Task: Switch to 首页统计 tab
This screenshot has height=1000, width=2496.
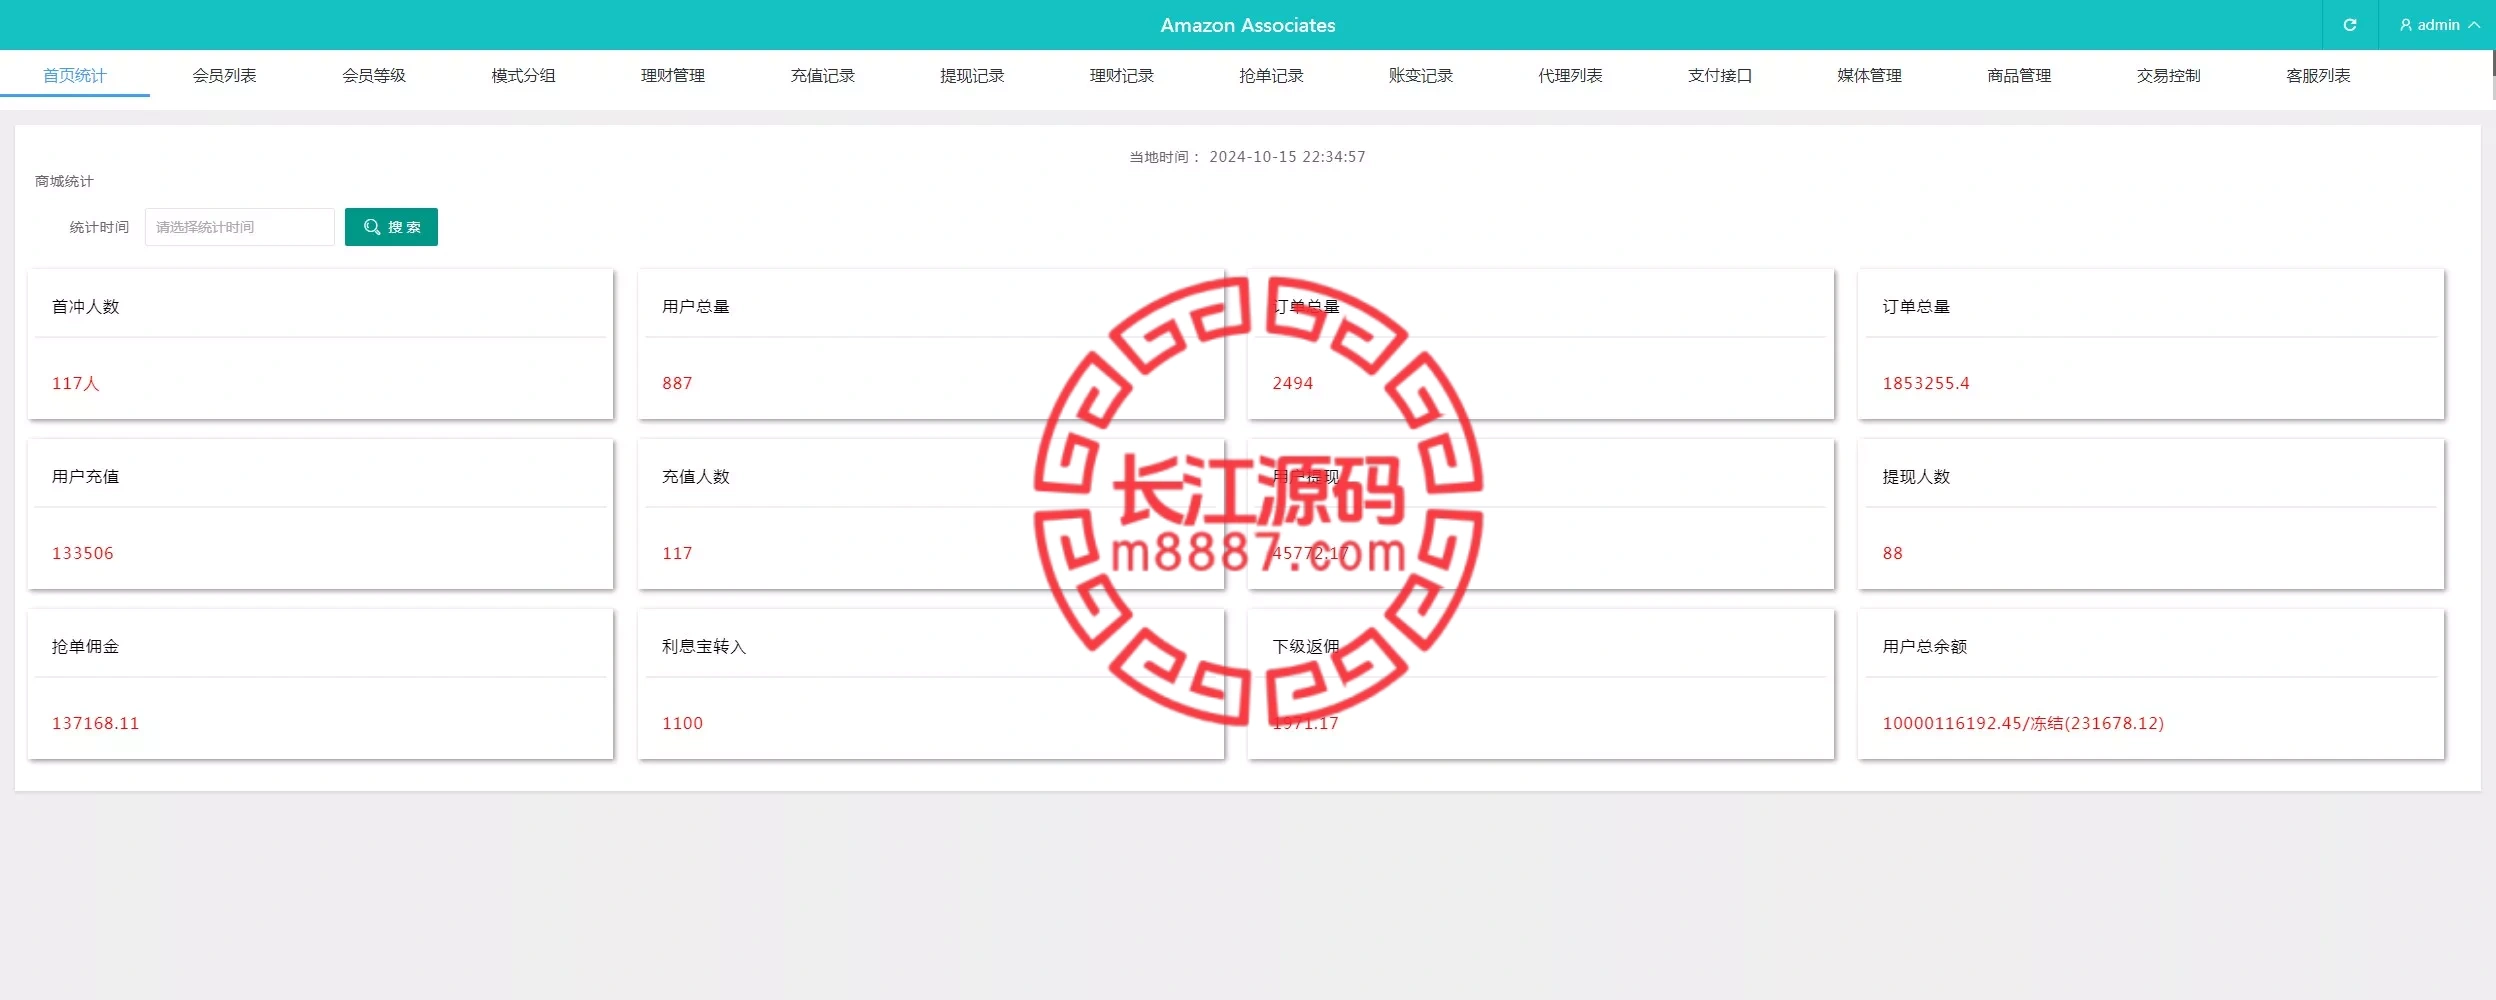Action: click(75, 76)
